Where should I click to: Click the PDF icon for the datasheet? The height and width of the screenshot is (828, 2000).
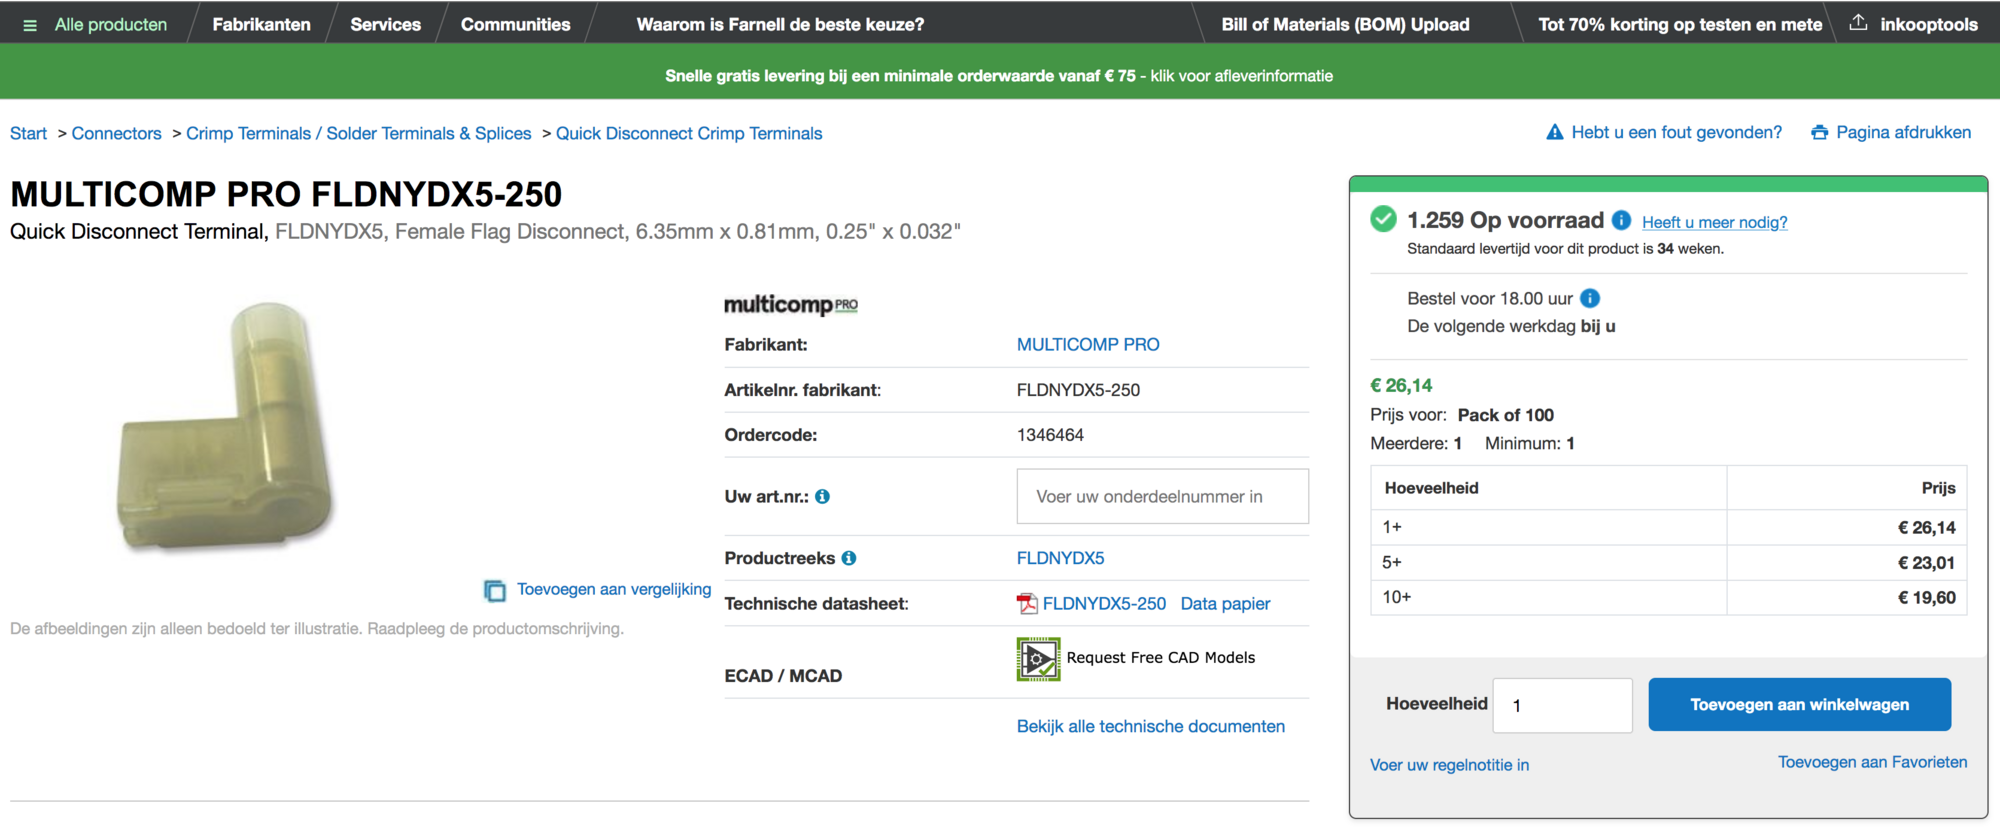point(1027,603)
